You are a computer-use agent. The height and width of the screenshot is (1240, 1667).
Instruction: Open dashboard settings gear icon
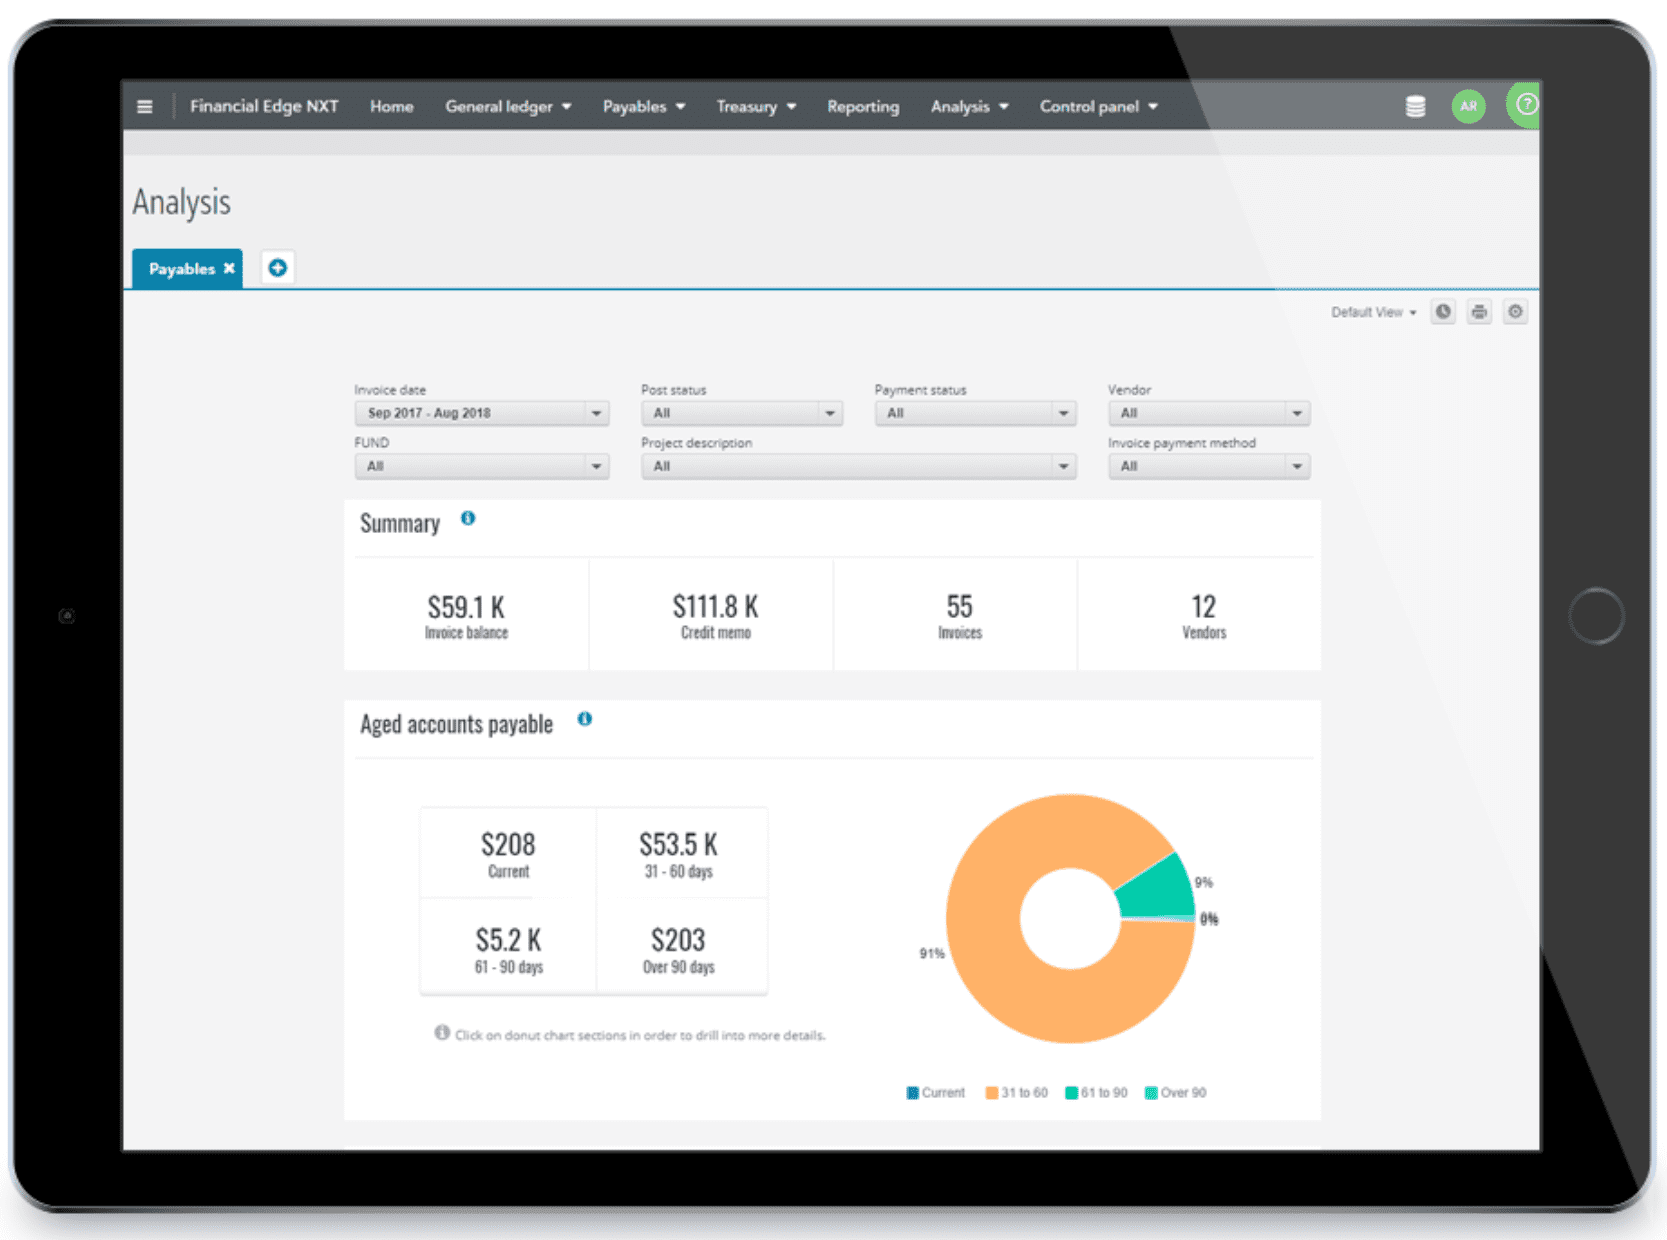(1515, 312)
